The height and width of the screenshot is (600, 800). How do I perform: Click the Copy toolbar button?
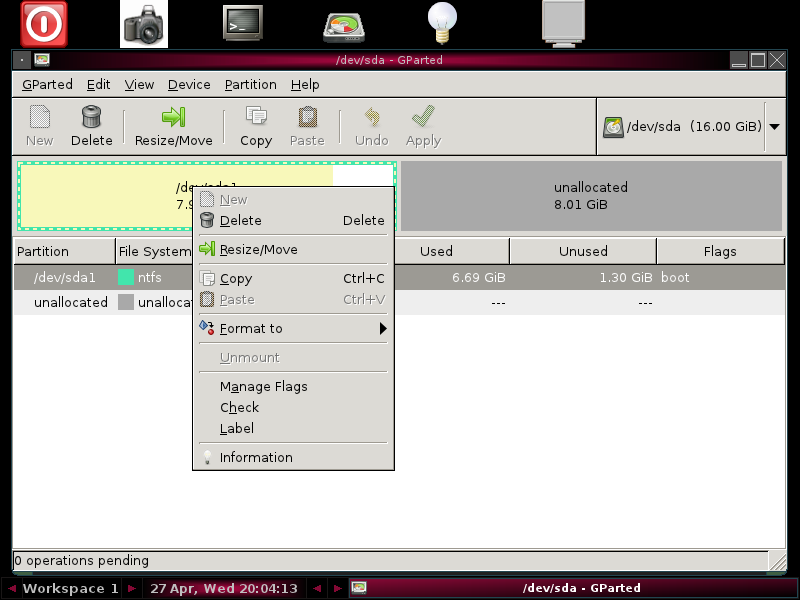[256, 126]
